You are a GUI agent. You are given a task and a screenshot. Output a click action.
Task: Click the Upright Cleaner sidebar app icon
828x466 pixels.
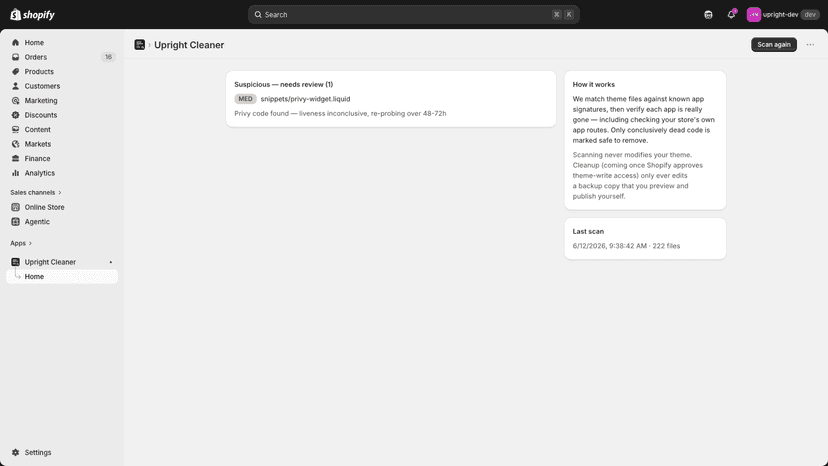[x=15, y=262]
